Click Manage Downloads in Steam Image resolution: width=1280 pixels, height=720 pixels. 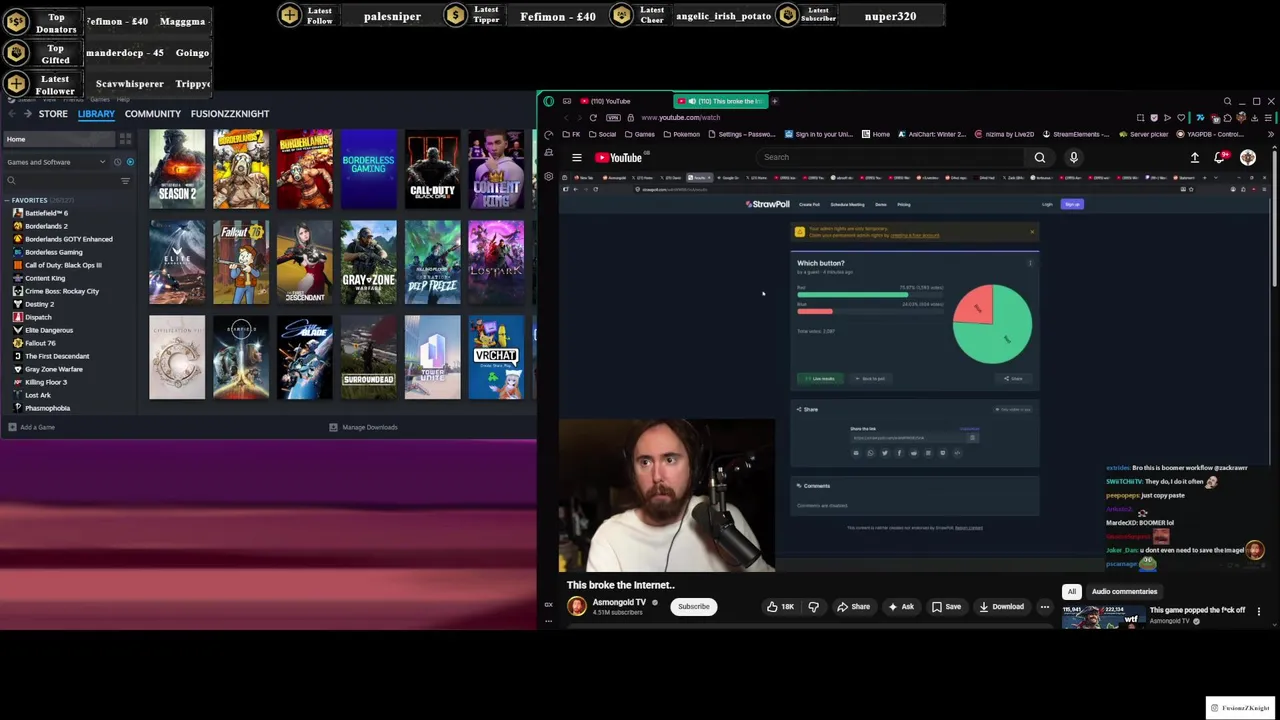(364, 427)
